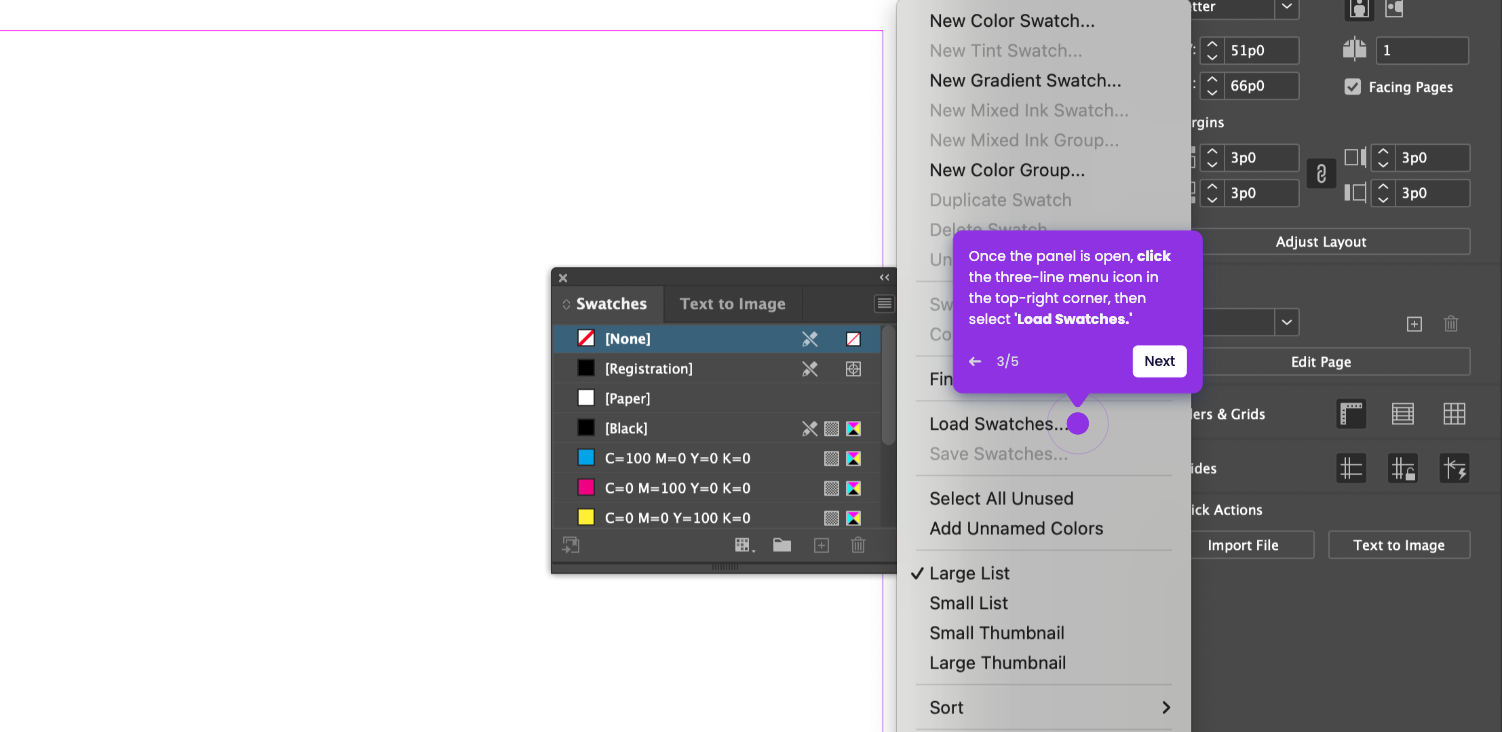Uncheck the Facing Pages checkbox

tap(1353, 87)
